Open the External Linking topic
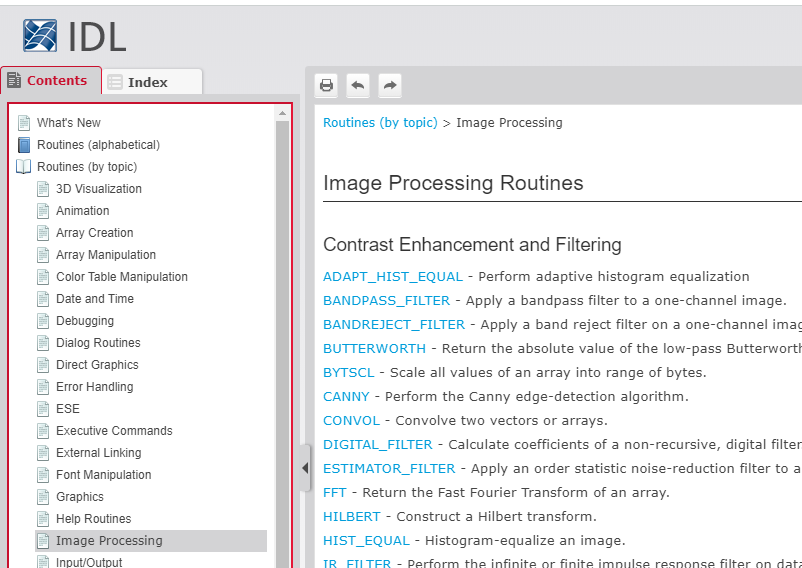802x568 pixels. tap(99, 452)
